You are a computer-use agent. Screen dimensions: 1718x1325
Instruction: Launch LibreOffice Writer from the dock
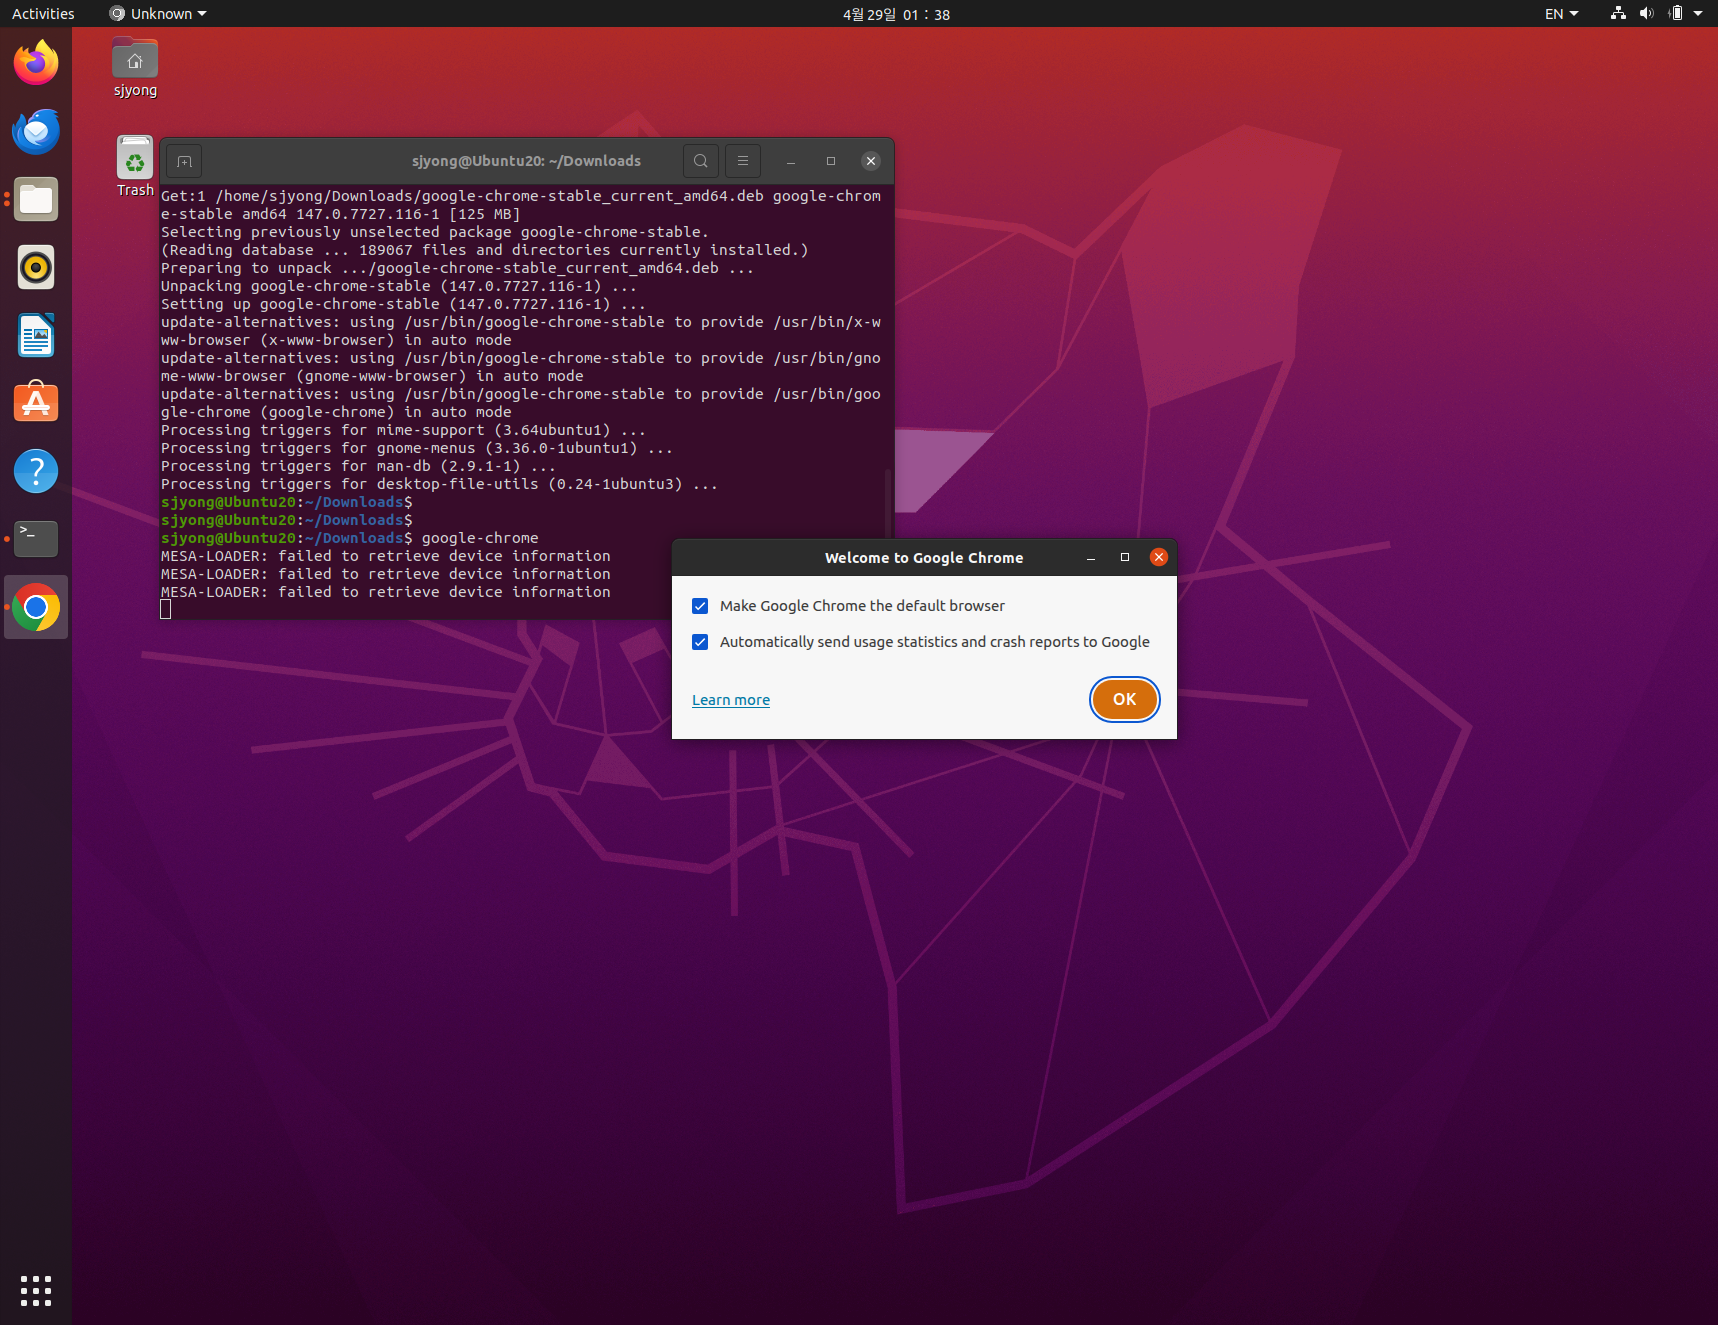(x=36, y=335)
